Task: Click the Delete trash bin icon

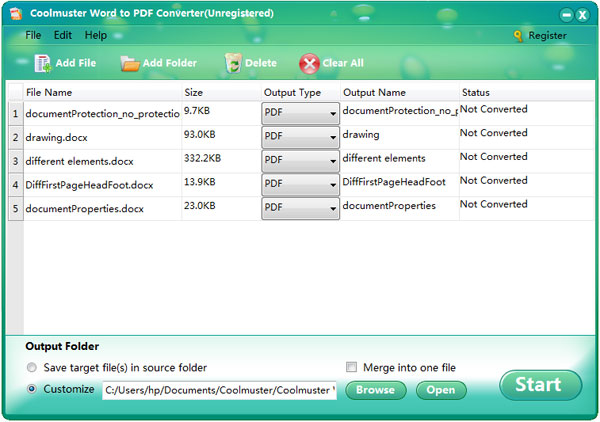Action: click(x=233, y=63)
